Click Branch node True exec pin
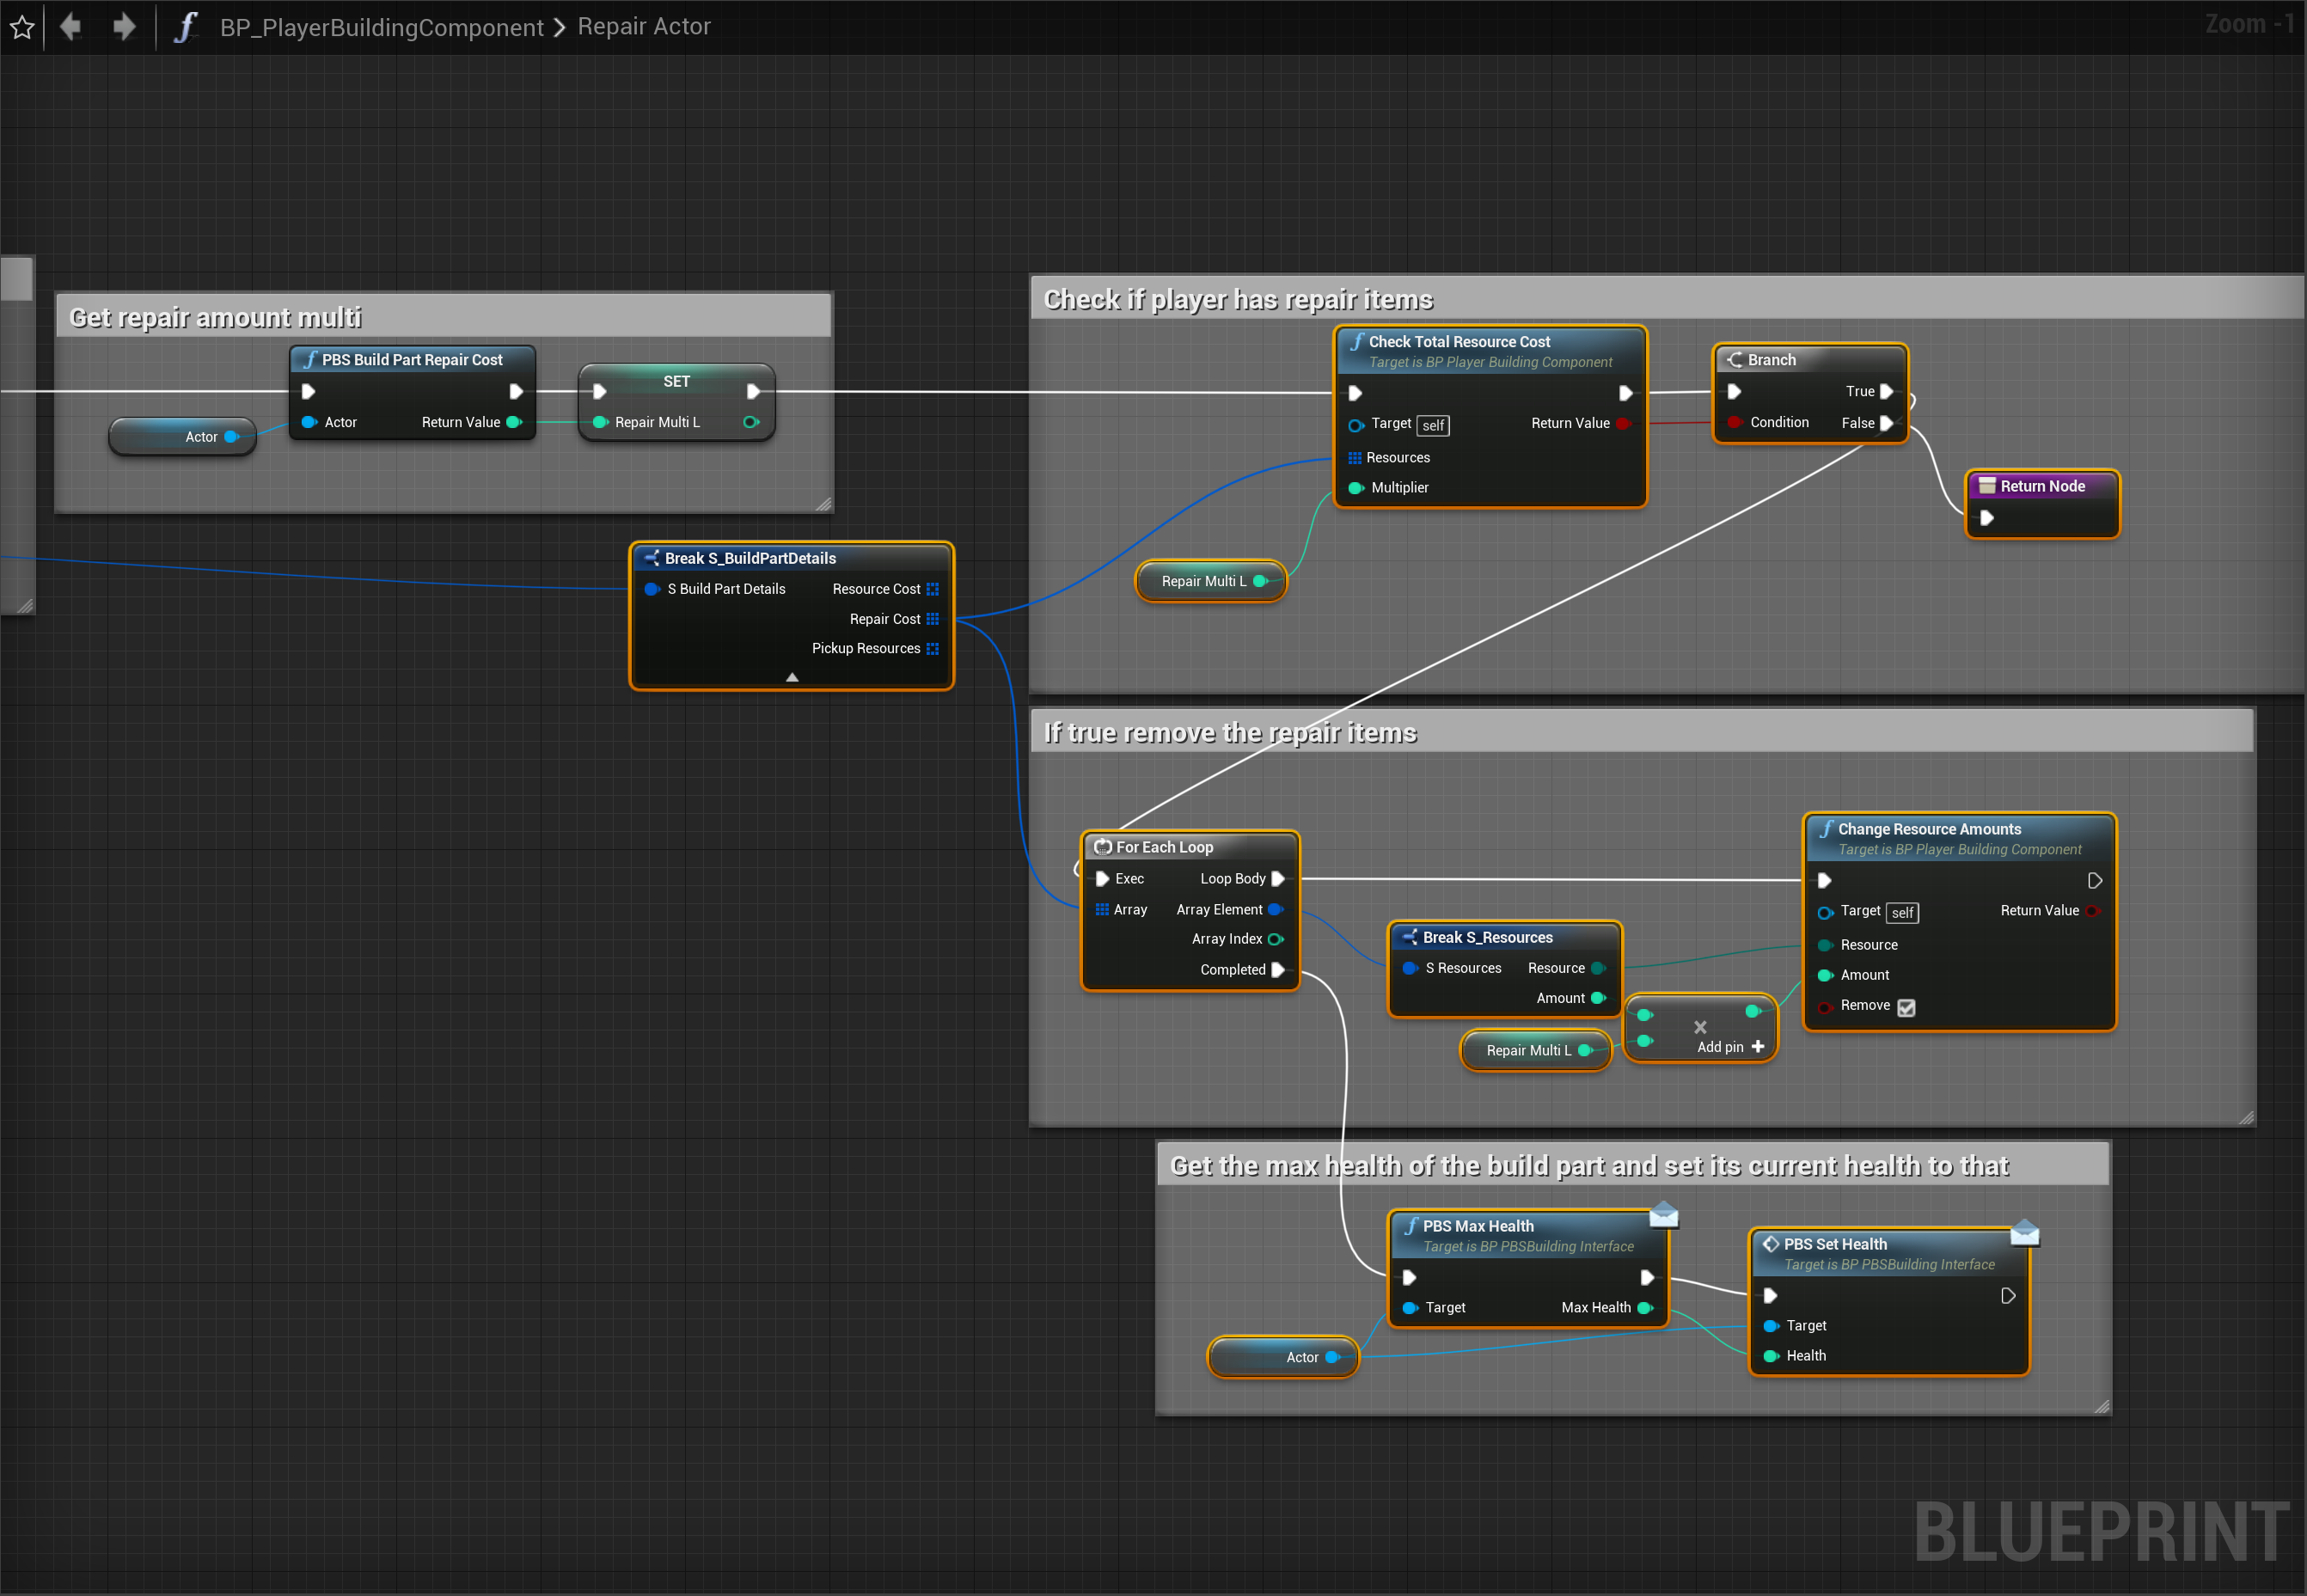The width and height of the screenshot is (2307, 1596). click(1886, 391)
